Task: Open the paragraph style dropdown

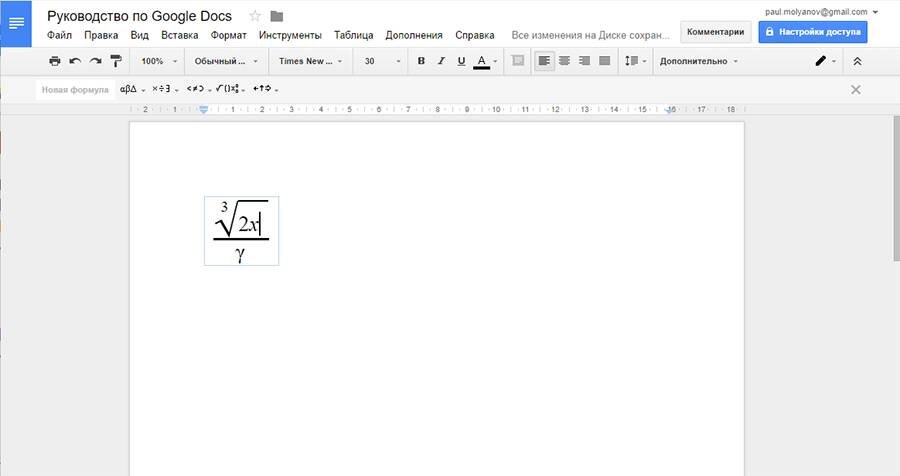Action: coord(226,61)
